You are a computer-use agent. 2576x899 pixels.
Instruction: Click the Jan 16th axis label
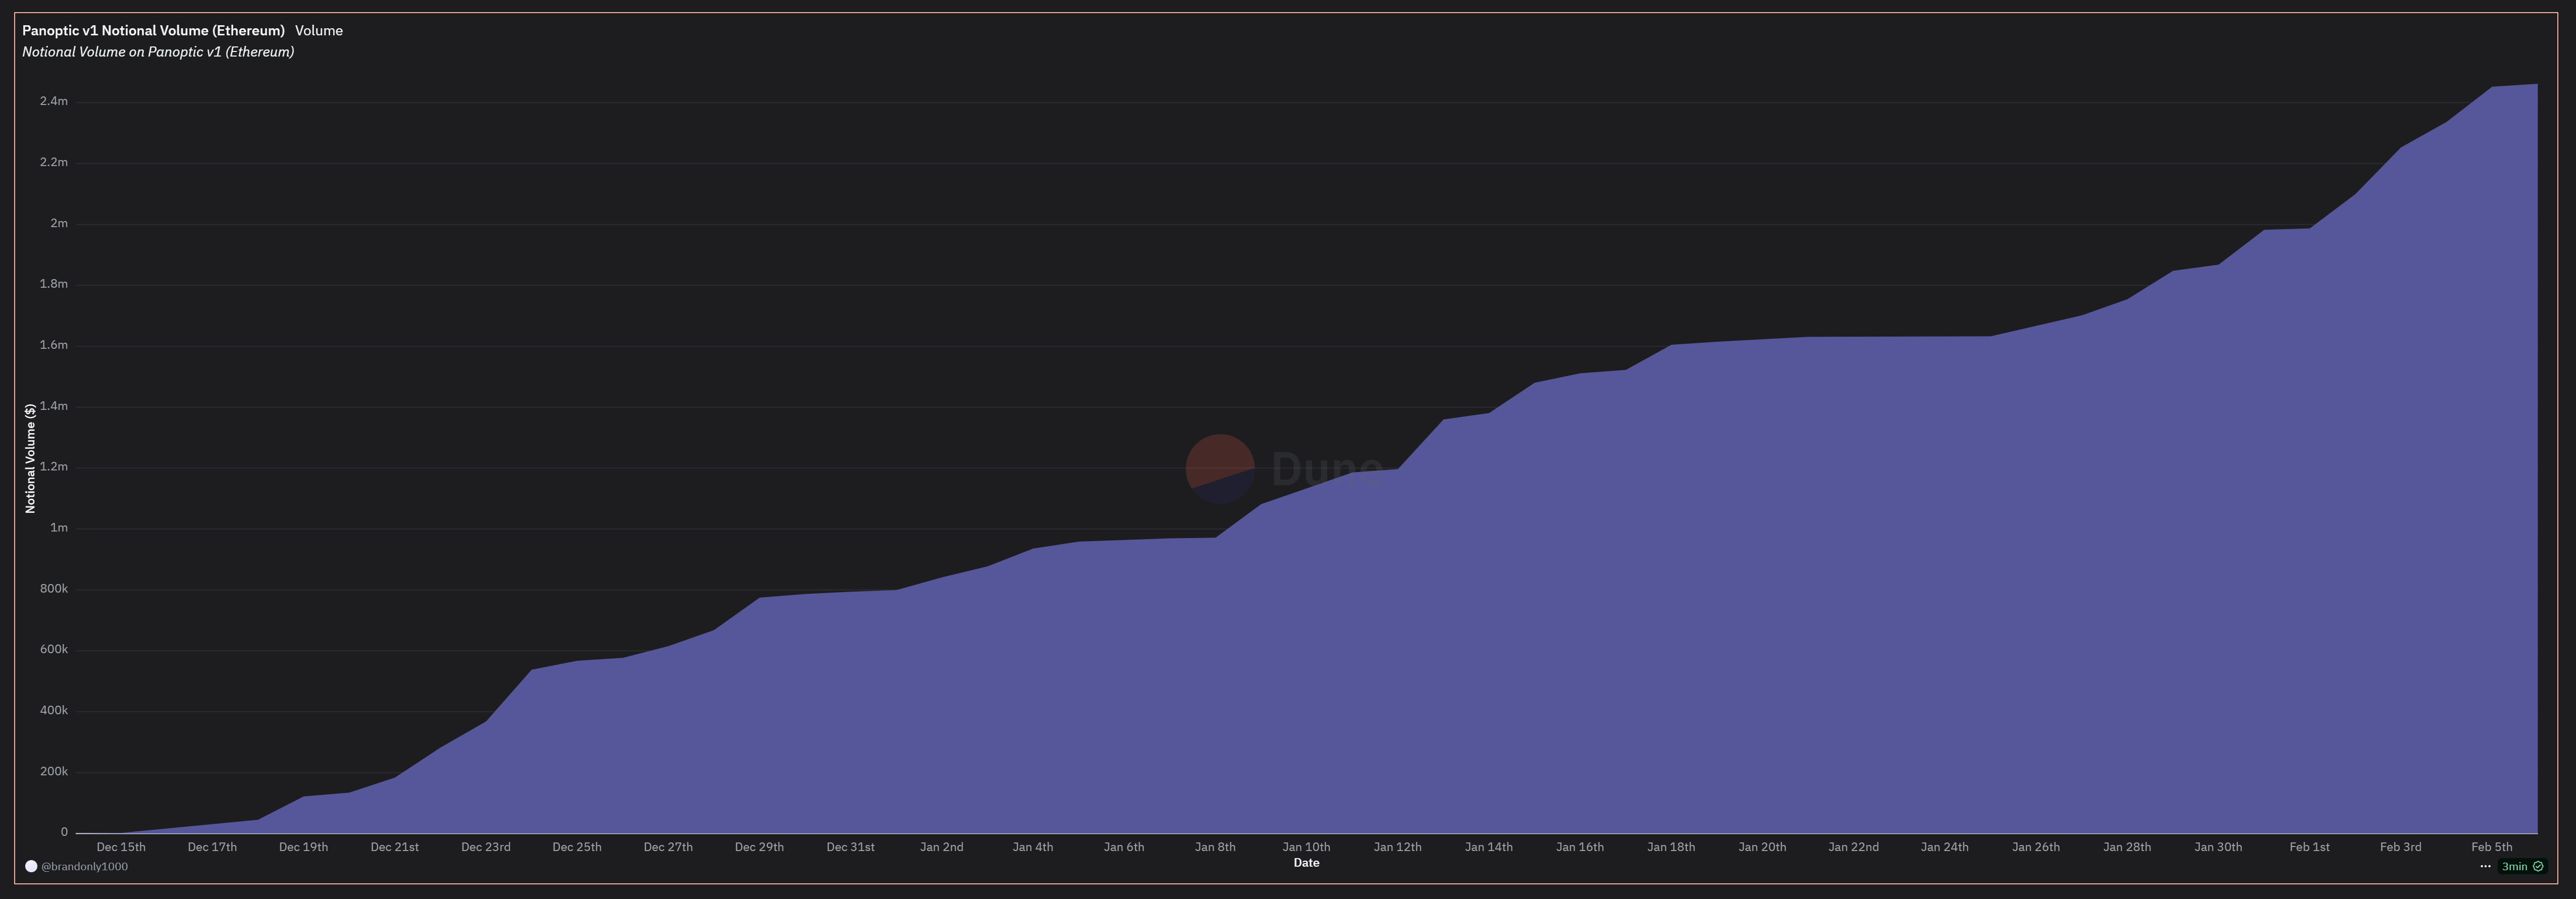click(1579, 847)
